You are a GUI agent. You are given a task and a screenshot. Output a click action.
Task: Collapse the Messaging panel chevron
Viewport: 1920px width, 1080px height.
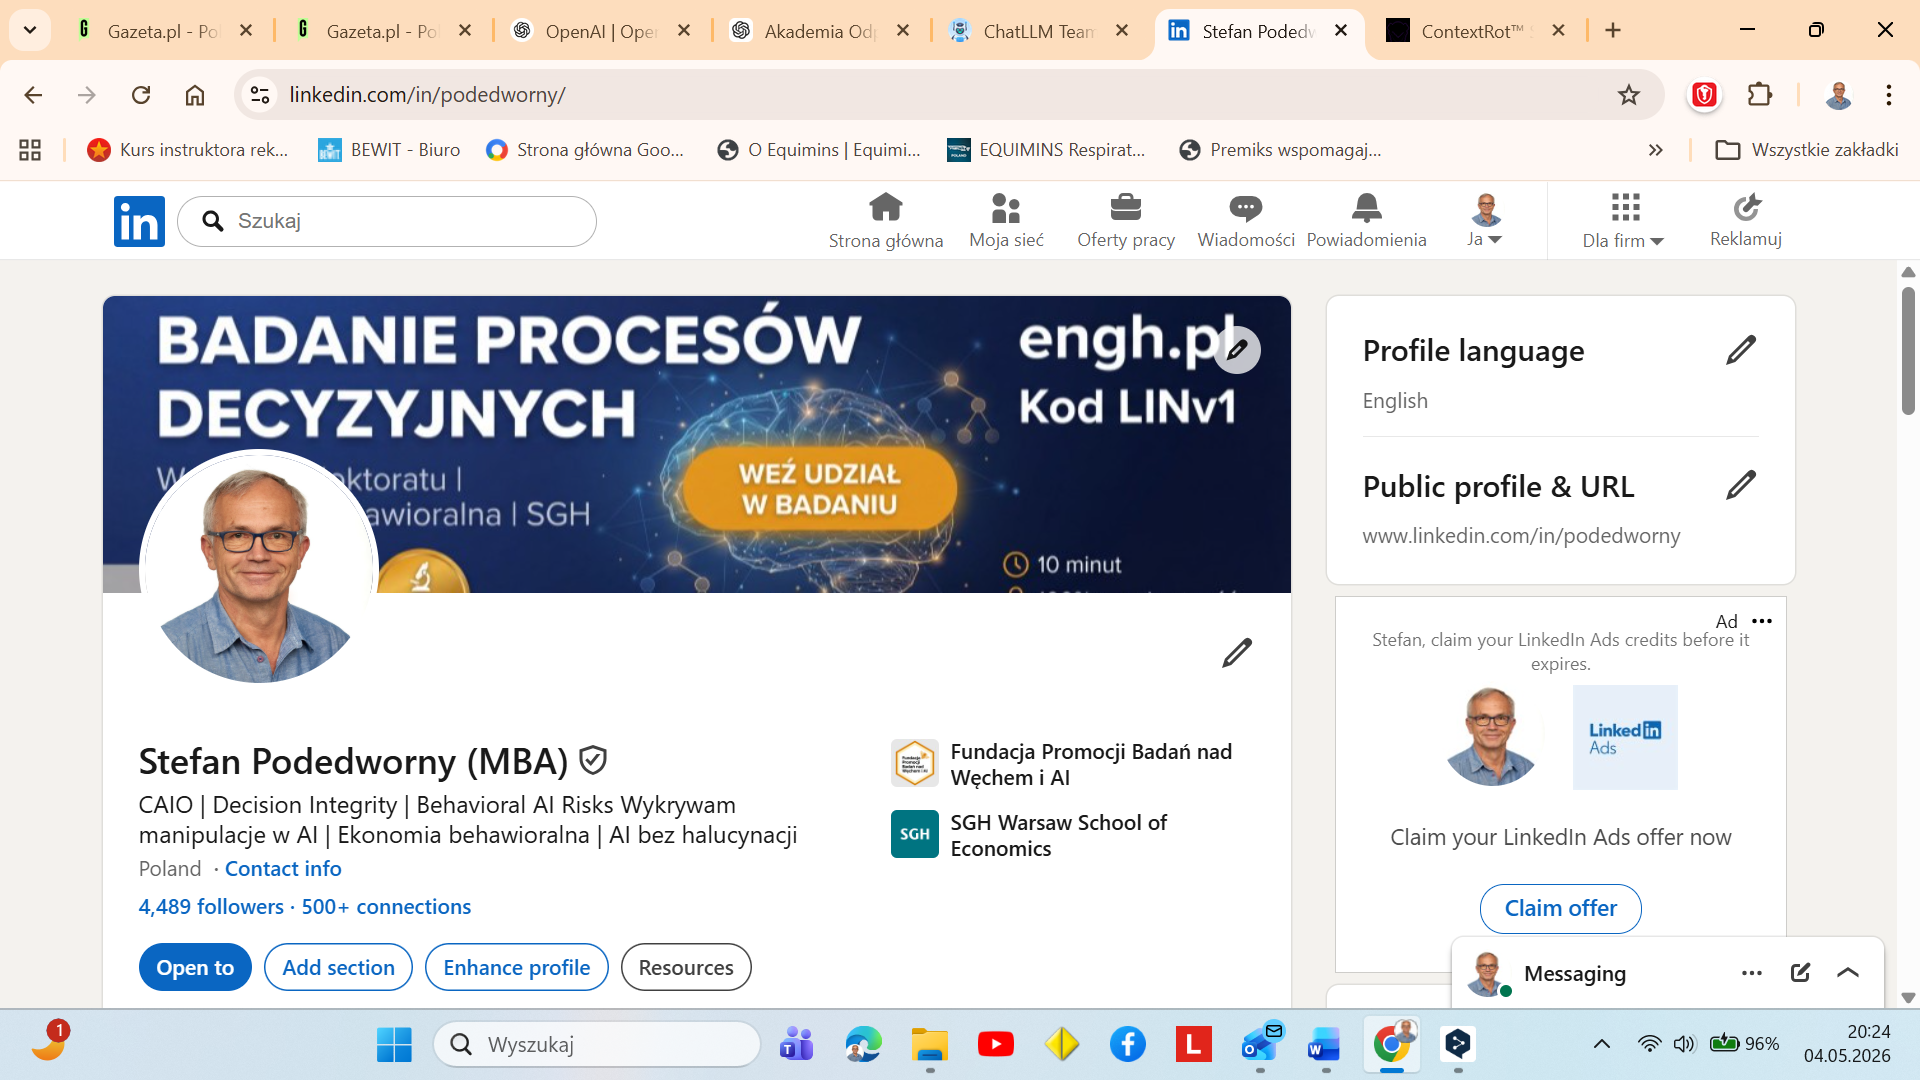click(1848, 973)
